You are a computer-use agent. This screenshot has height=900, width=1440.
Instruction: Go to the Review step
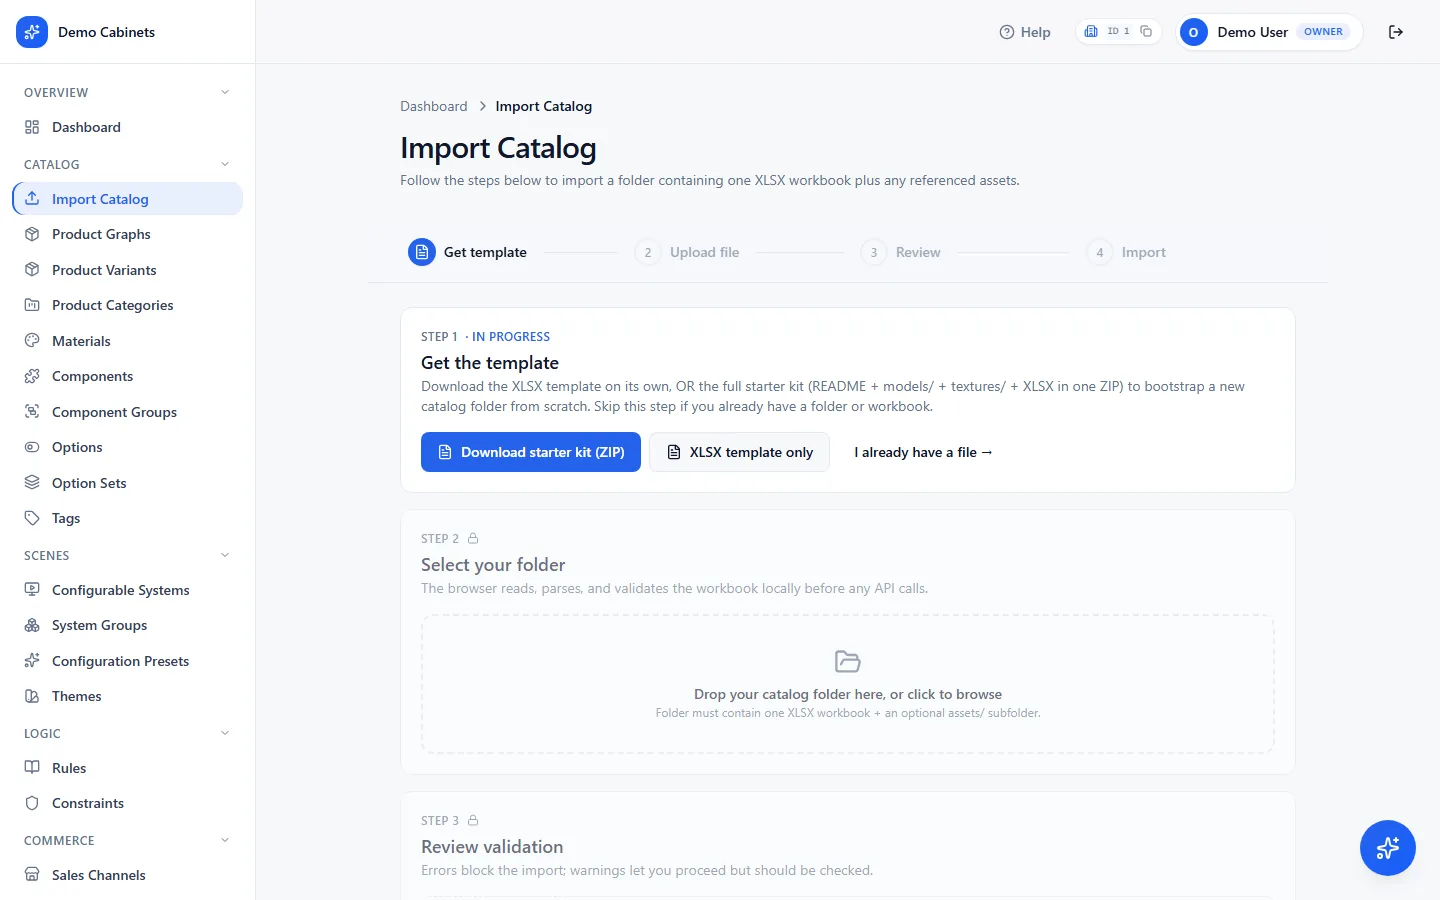(x=901, y=252)
